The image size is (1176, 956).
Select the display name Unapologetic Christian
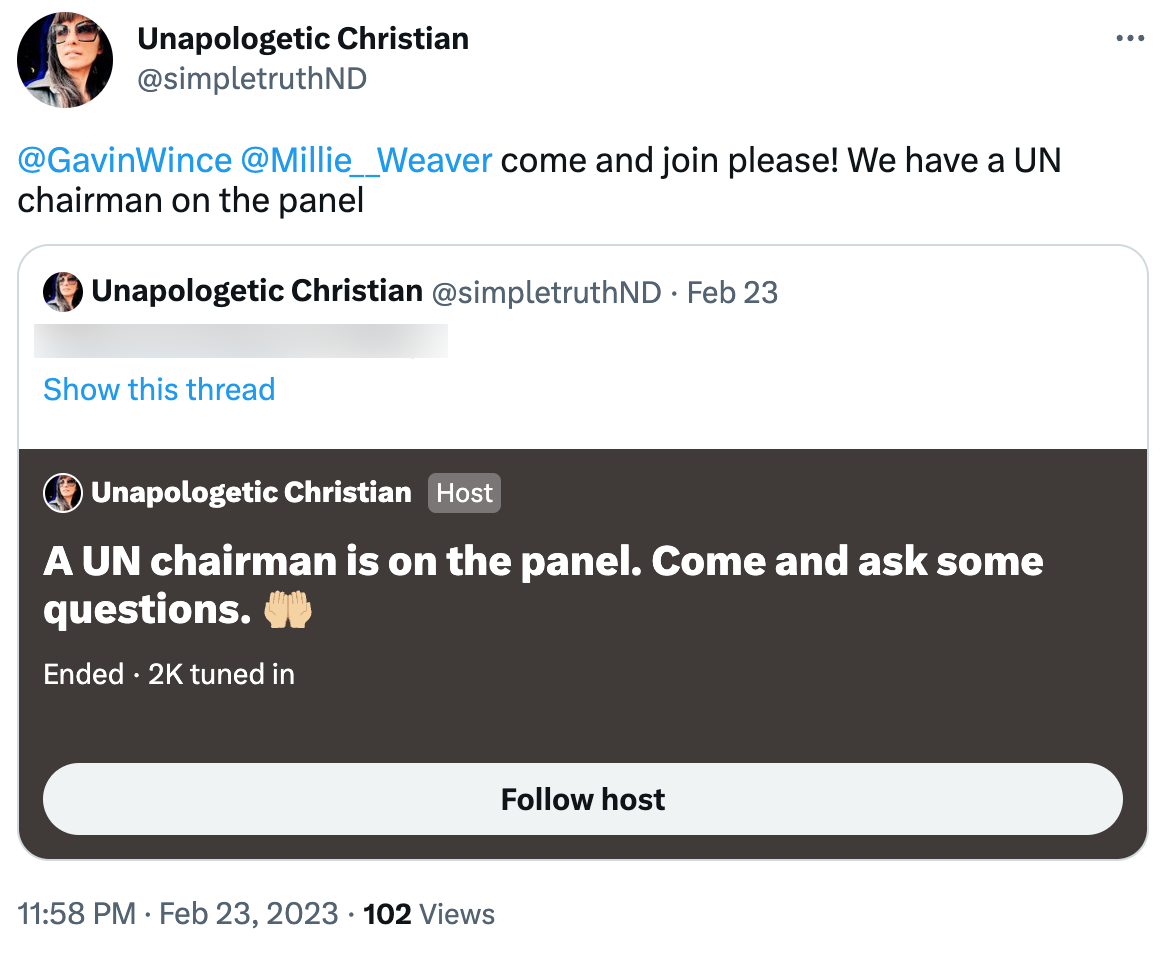(x=303, y=39)
